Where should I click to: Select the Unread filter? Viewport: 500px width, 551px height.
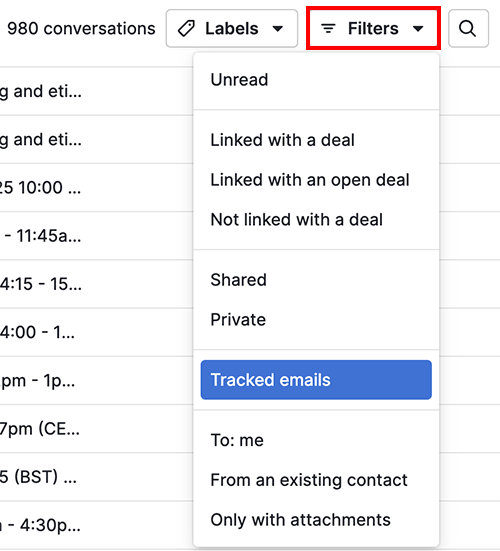316,80
